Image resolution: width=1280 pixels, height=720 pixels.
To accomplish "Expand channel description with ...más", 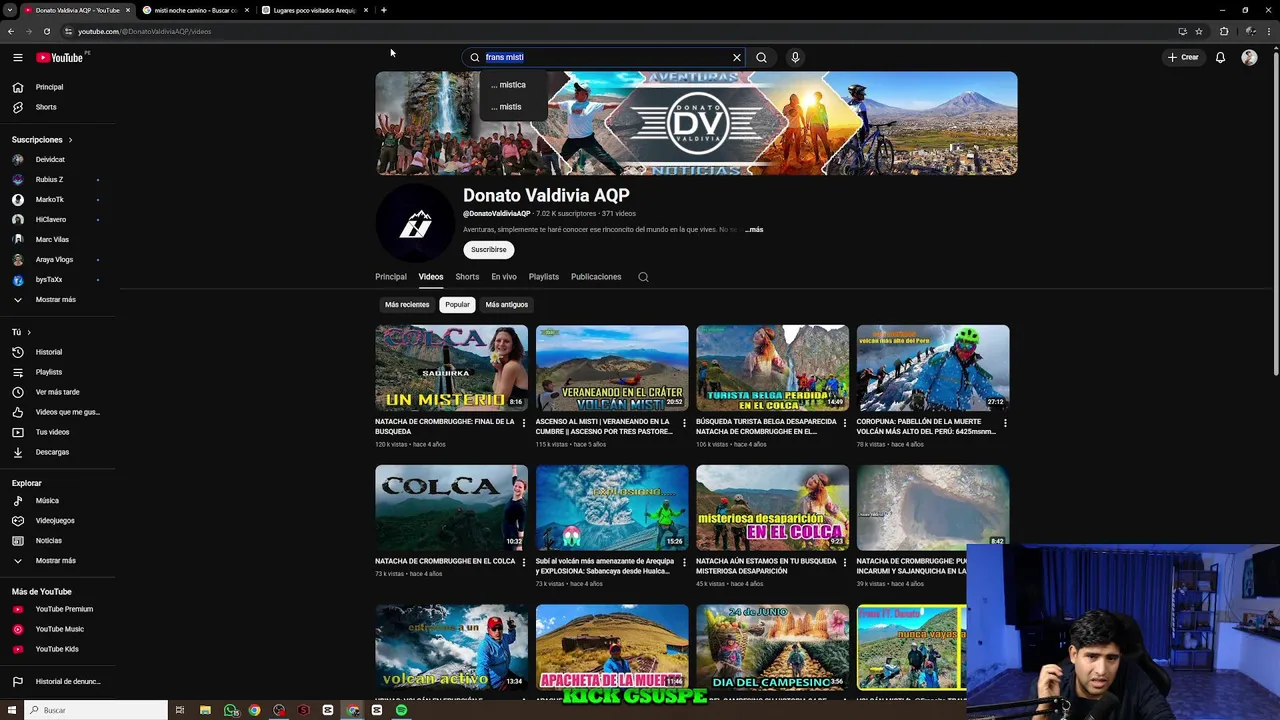I will pyautogui.click(x=754, y=230).
